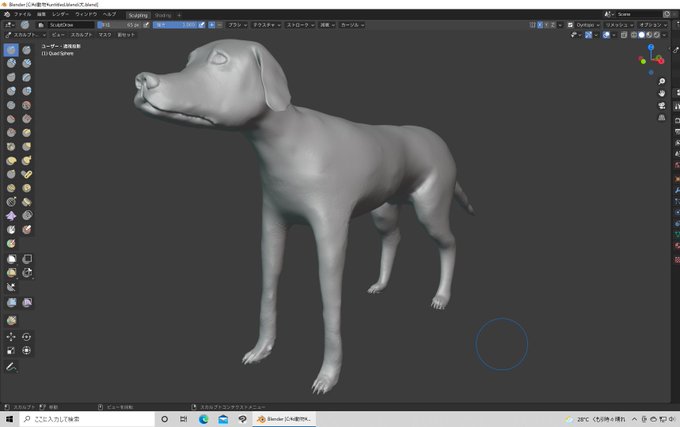
Task: Select the Annotate pencil tool
Action: click(11, 367)
